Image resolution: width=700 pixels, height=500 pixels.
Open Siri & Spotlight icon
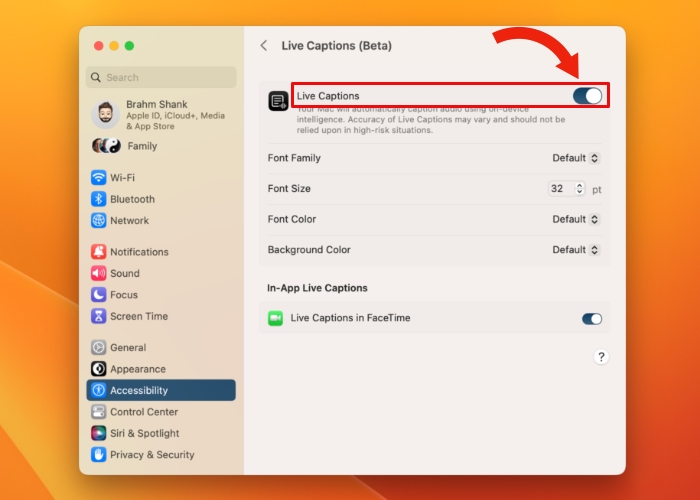pos(99,433)
